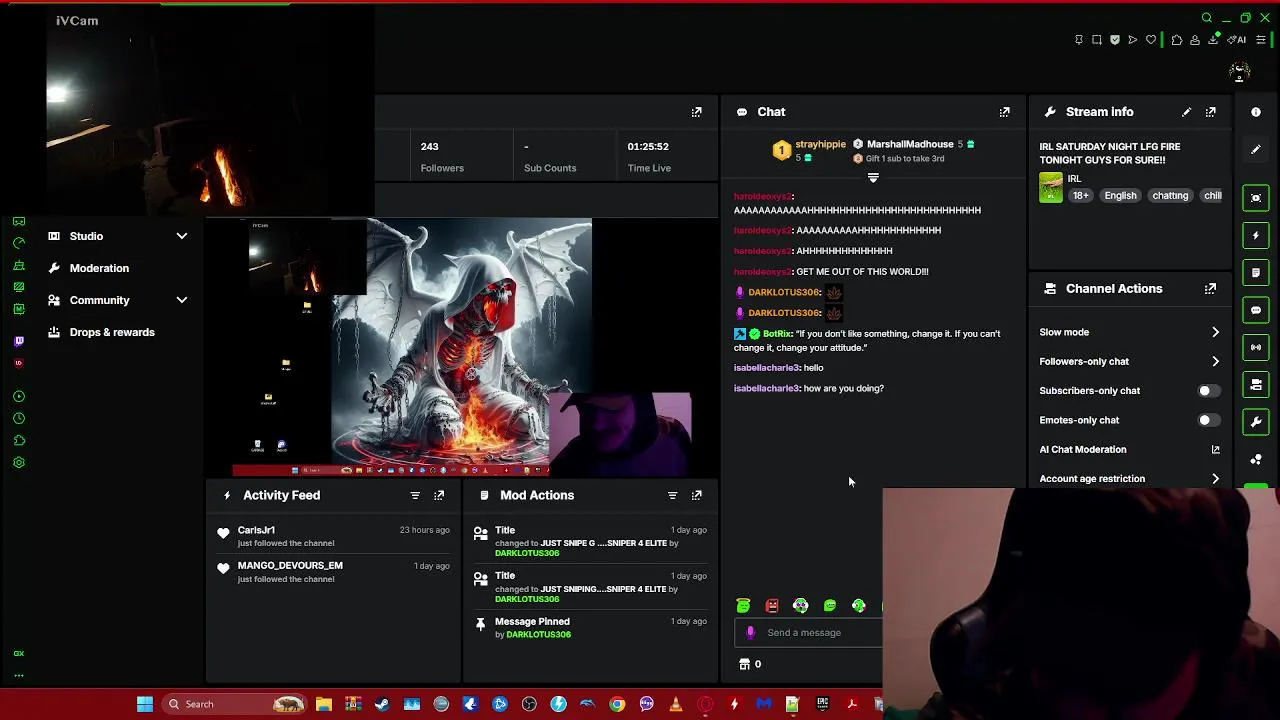1280x720 pixels.
Task: Expand the Studio menu section
Action: coord(182,237)
